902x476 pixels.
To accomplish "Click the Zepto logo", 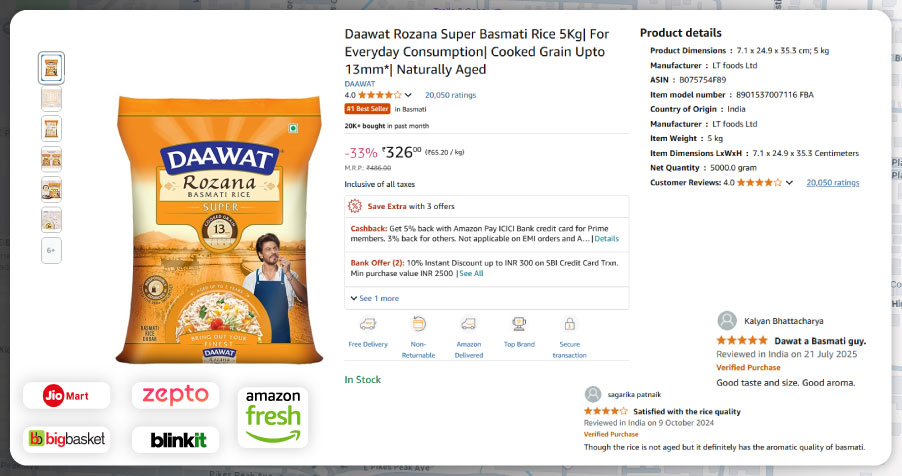I will (x=175, y=395).
